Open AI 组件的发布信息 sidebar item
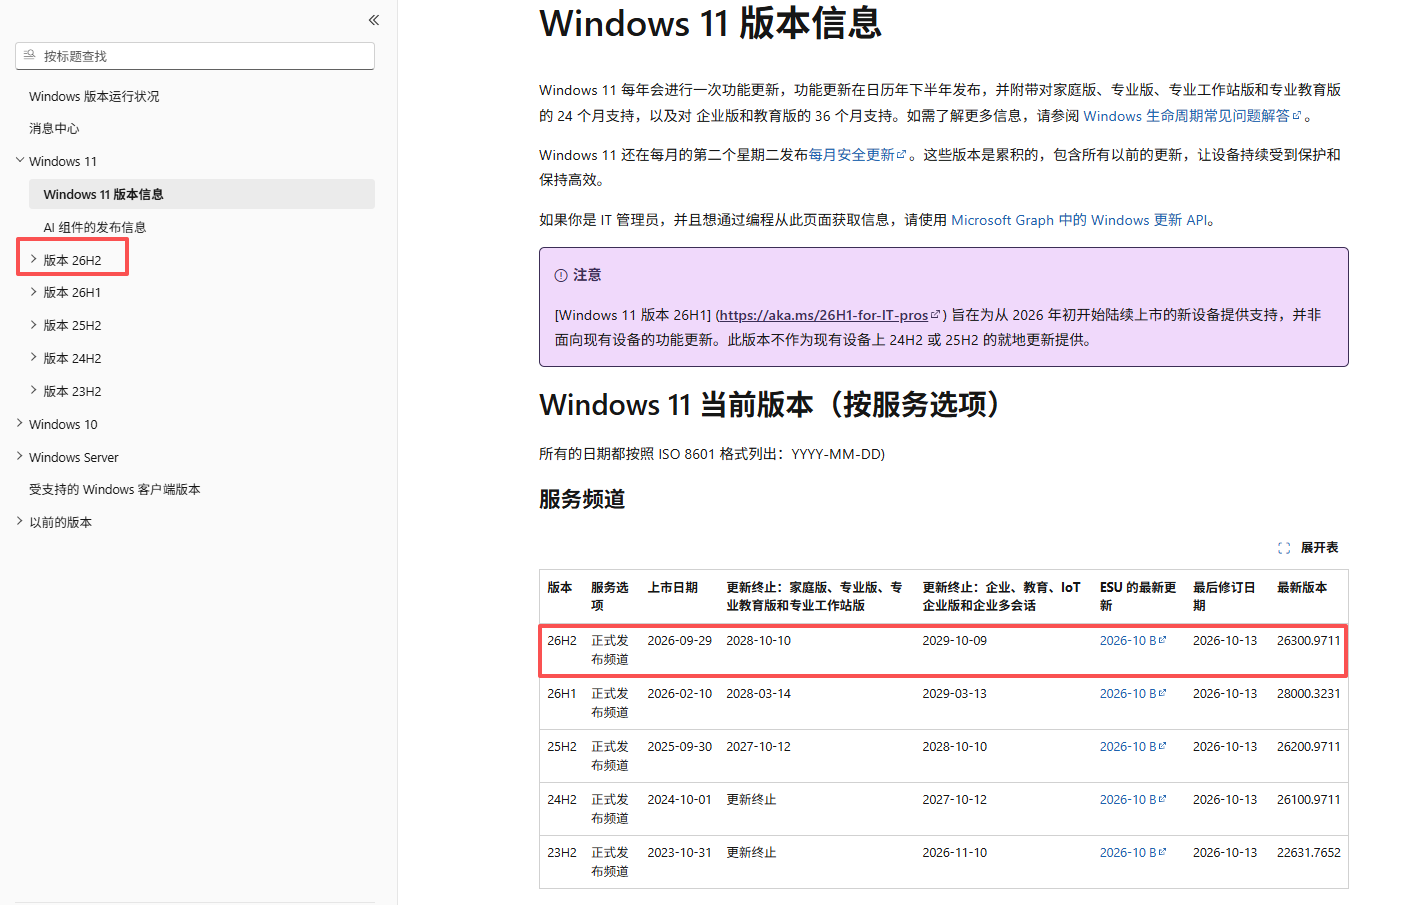This screenshot has height=905, width=1422. click(95, 227)
